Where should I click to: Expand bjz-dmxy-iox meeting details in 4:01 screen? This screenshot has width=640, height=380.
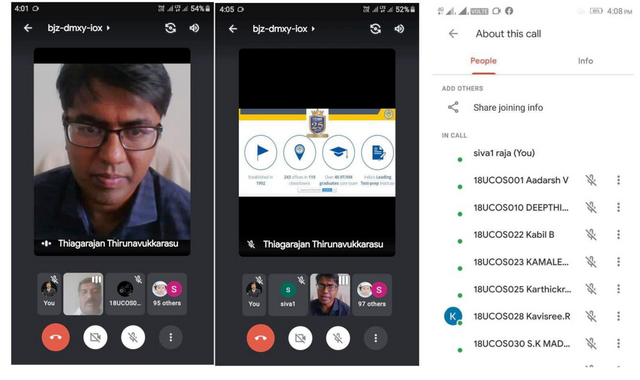[79, 28]
